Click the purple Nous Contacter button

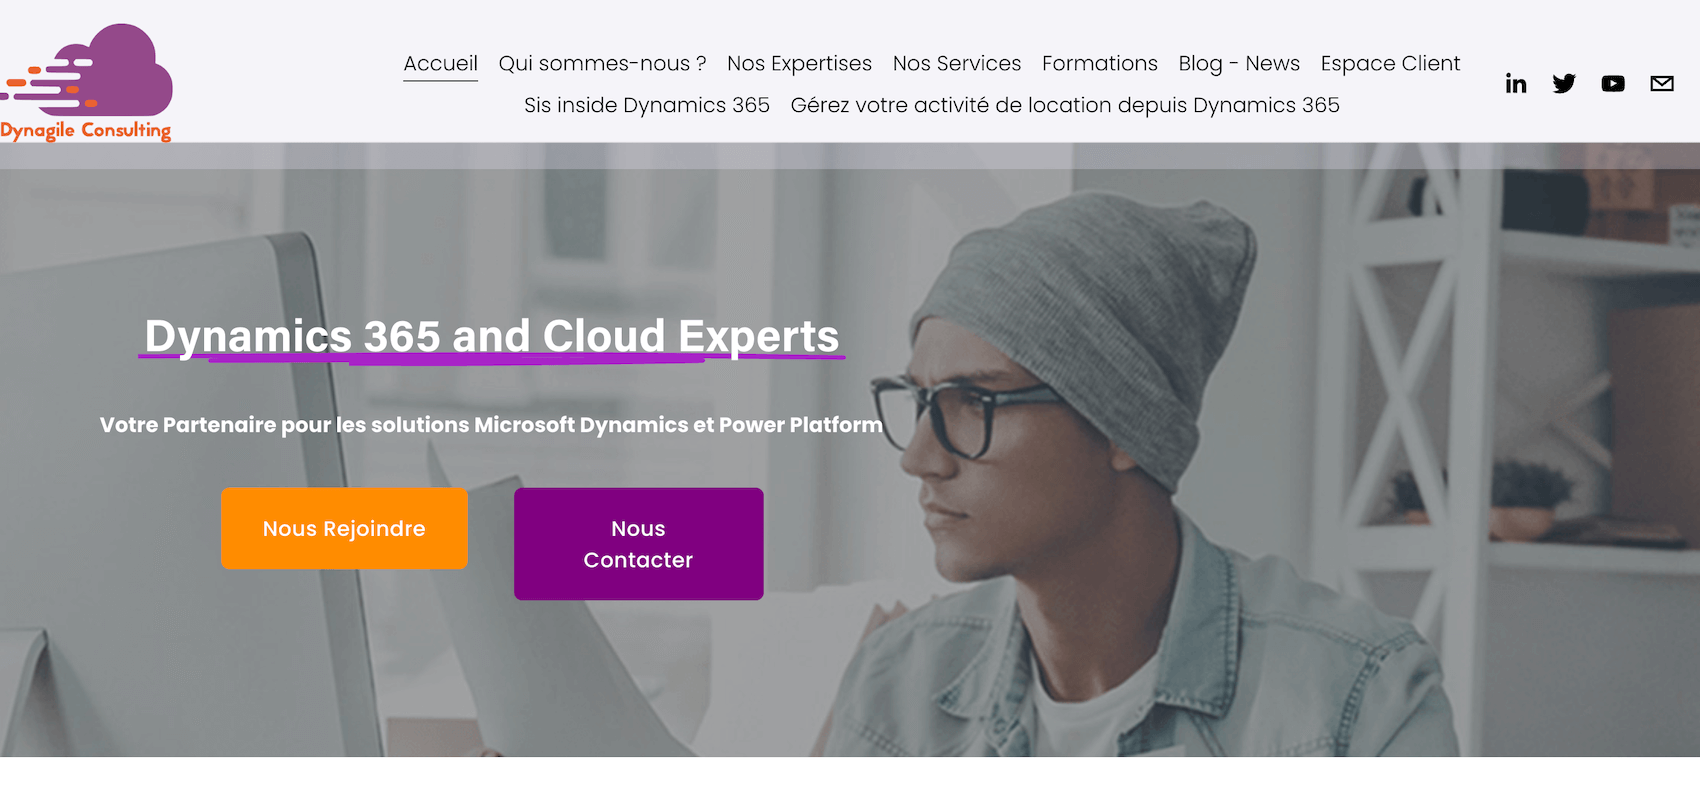tap(639, 544)
